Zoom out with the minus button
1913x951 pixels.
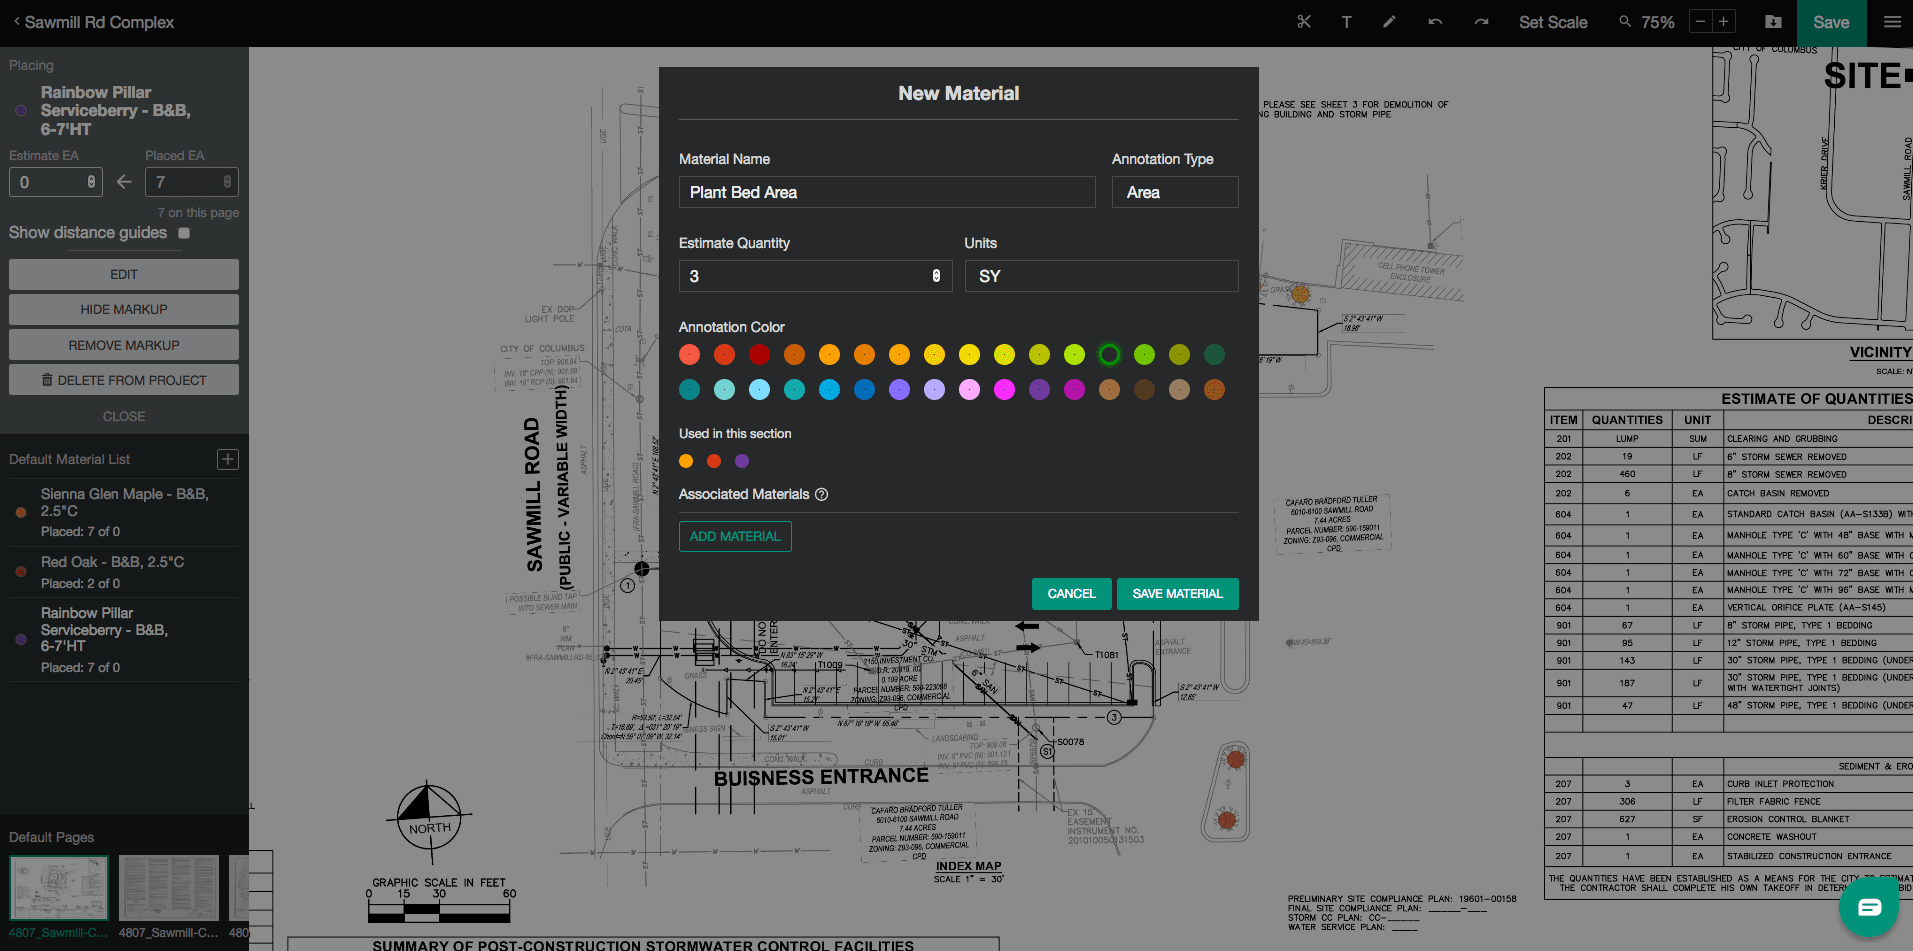point(1700,21)
